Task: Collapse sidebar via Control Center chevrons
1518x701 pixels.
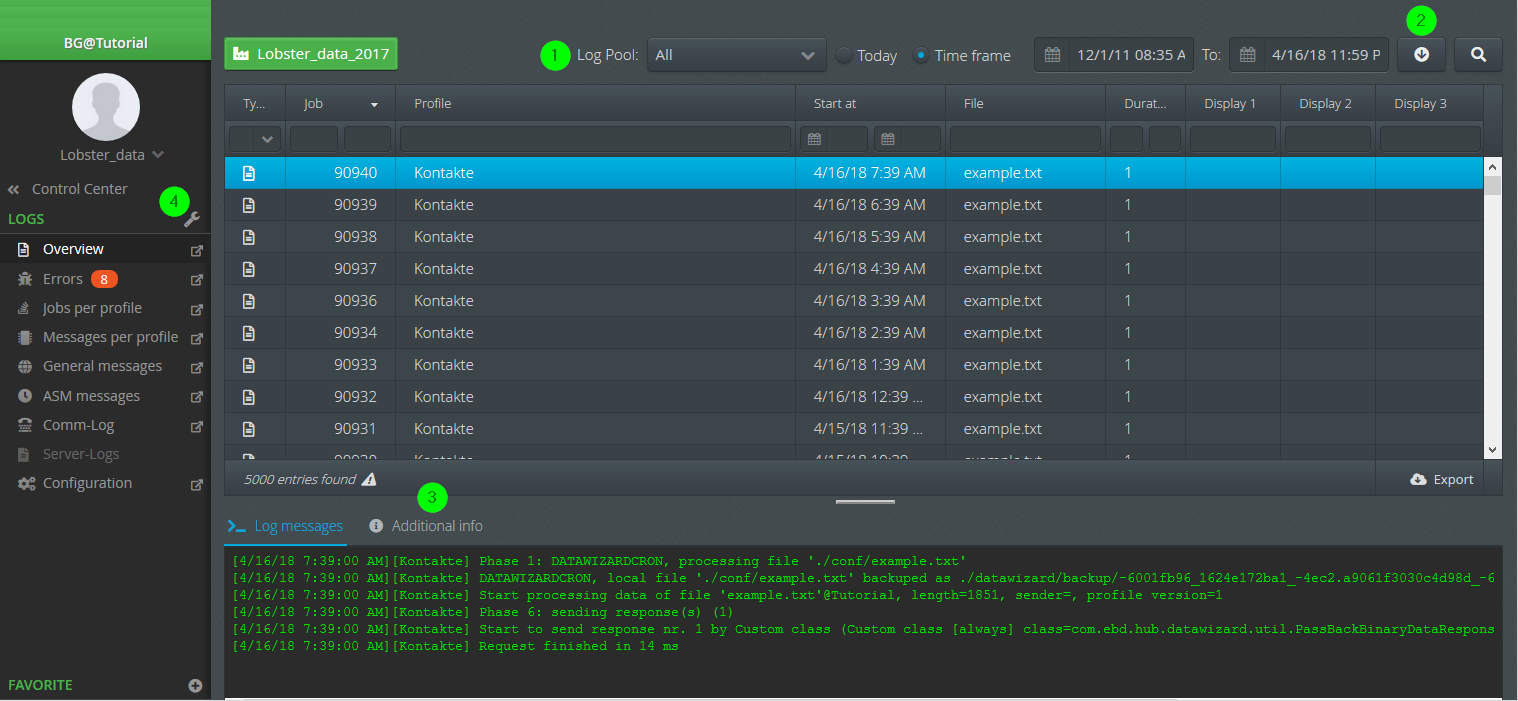Action: tap(14, 189)
